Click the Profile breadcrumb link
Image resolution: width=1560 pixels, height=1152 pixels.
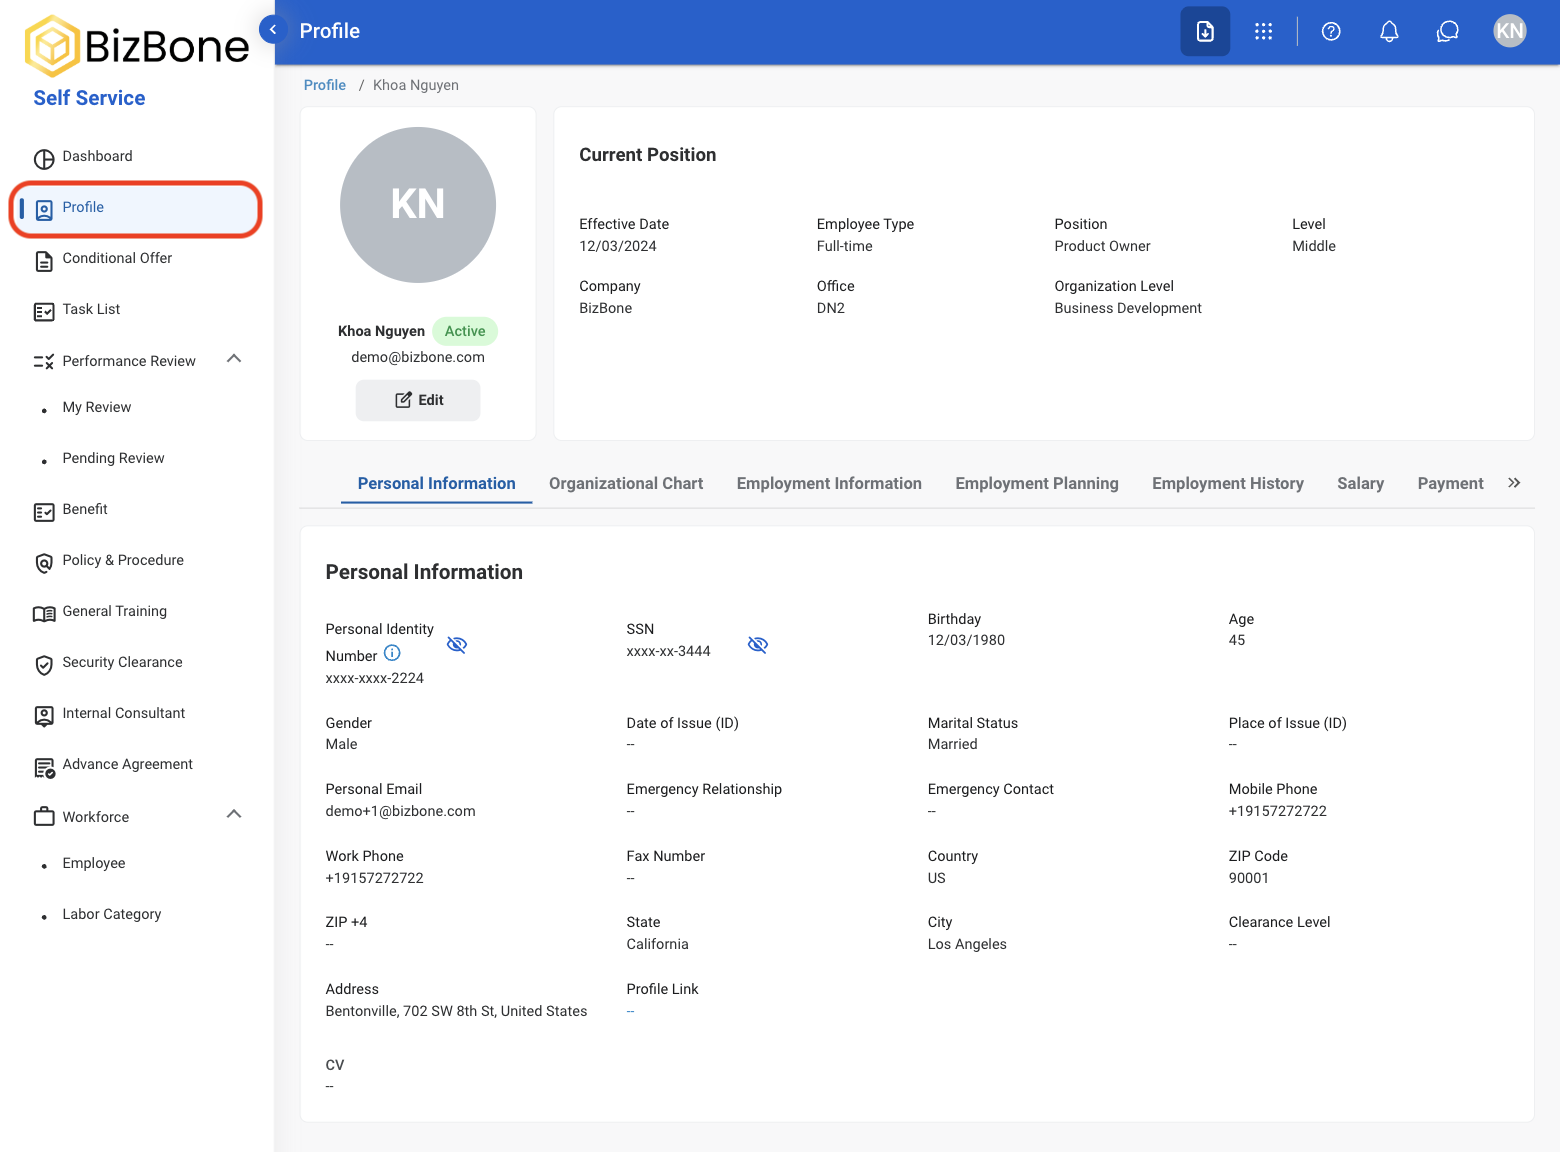pyautogui.click(x=325, y=85)
